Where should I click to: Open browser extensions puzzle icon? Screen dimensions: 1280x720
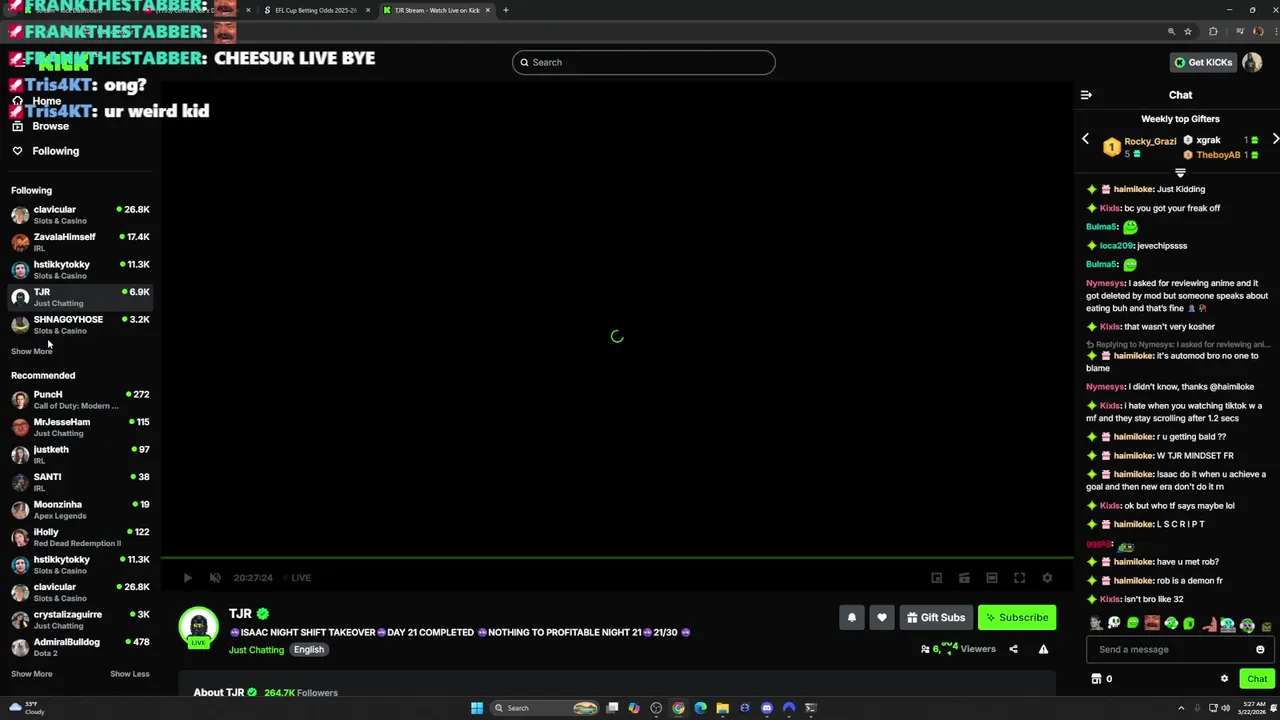(x=1213, y=31)
